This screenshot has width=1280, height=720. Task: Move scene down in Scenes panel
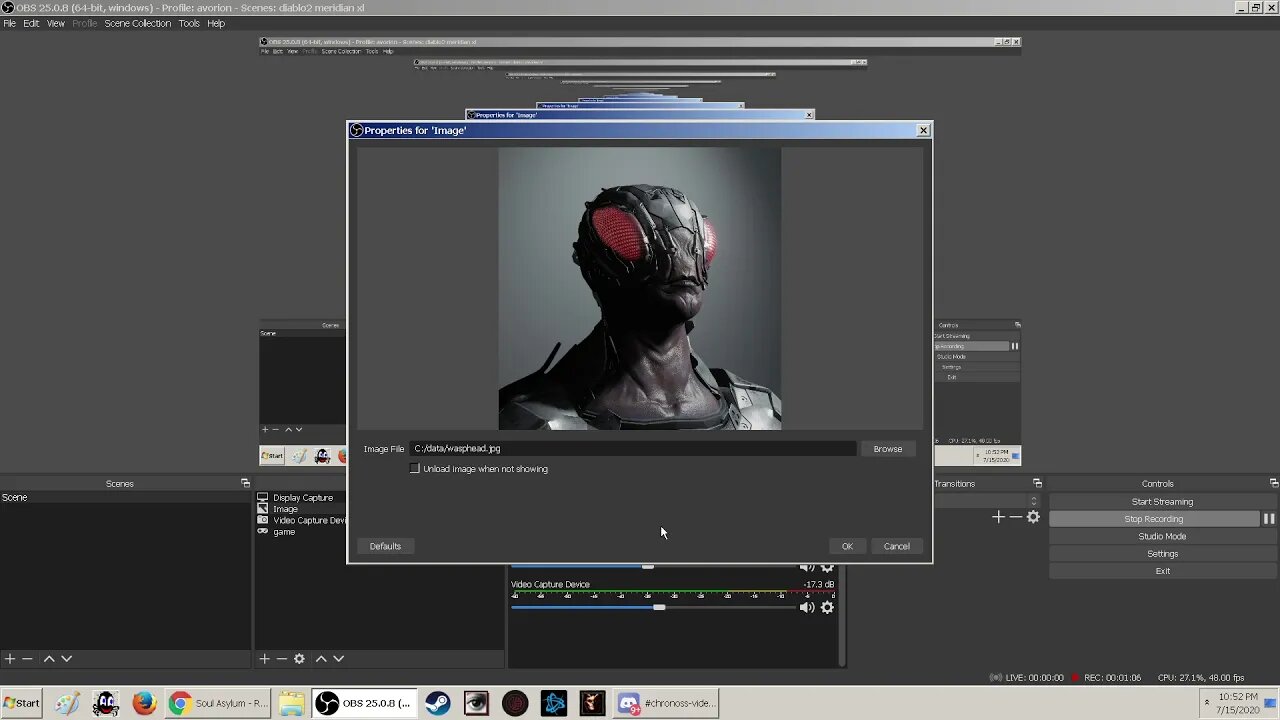point(67,659)
